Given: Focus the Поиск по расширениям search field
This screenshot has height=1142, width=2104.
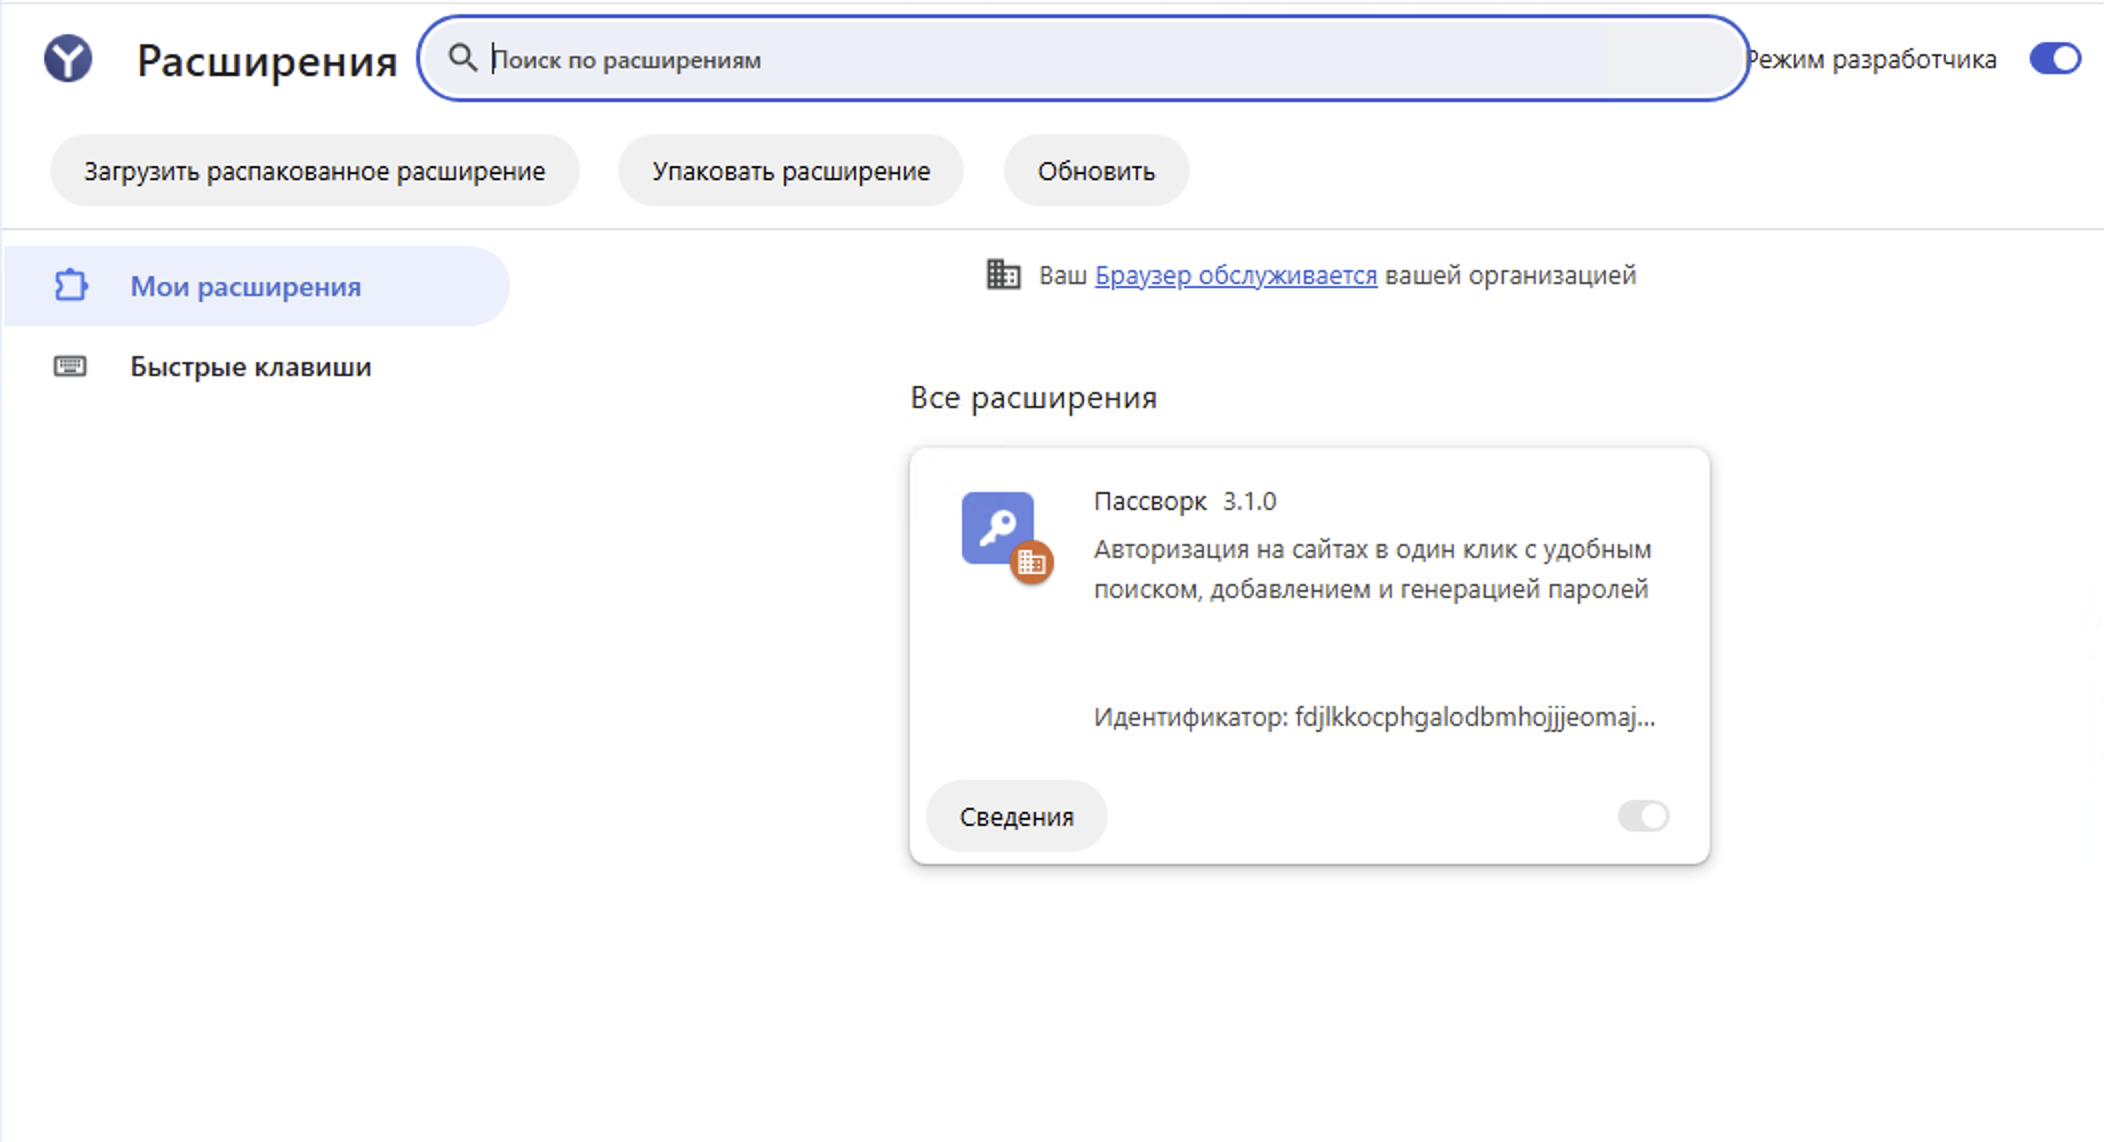Looking at the screenshot, I should click(x=1083, y=59).
